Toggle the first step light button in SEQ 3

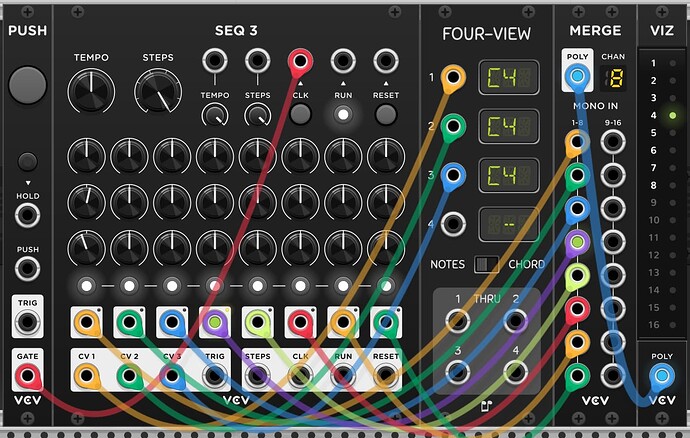point(87,286)
